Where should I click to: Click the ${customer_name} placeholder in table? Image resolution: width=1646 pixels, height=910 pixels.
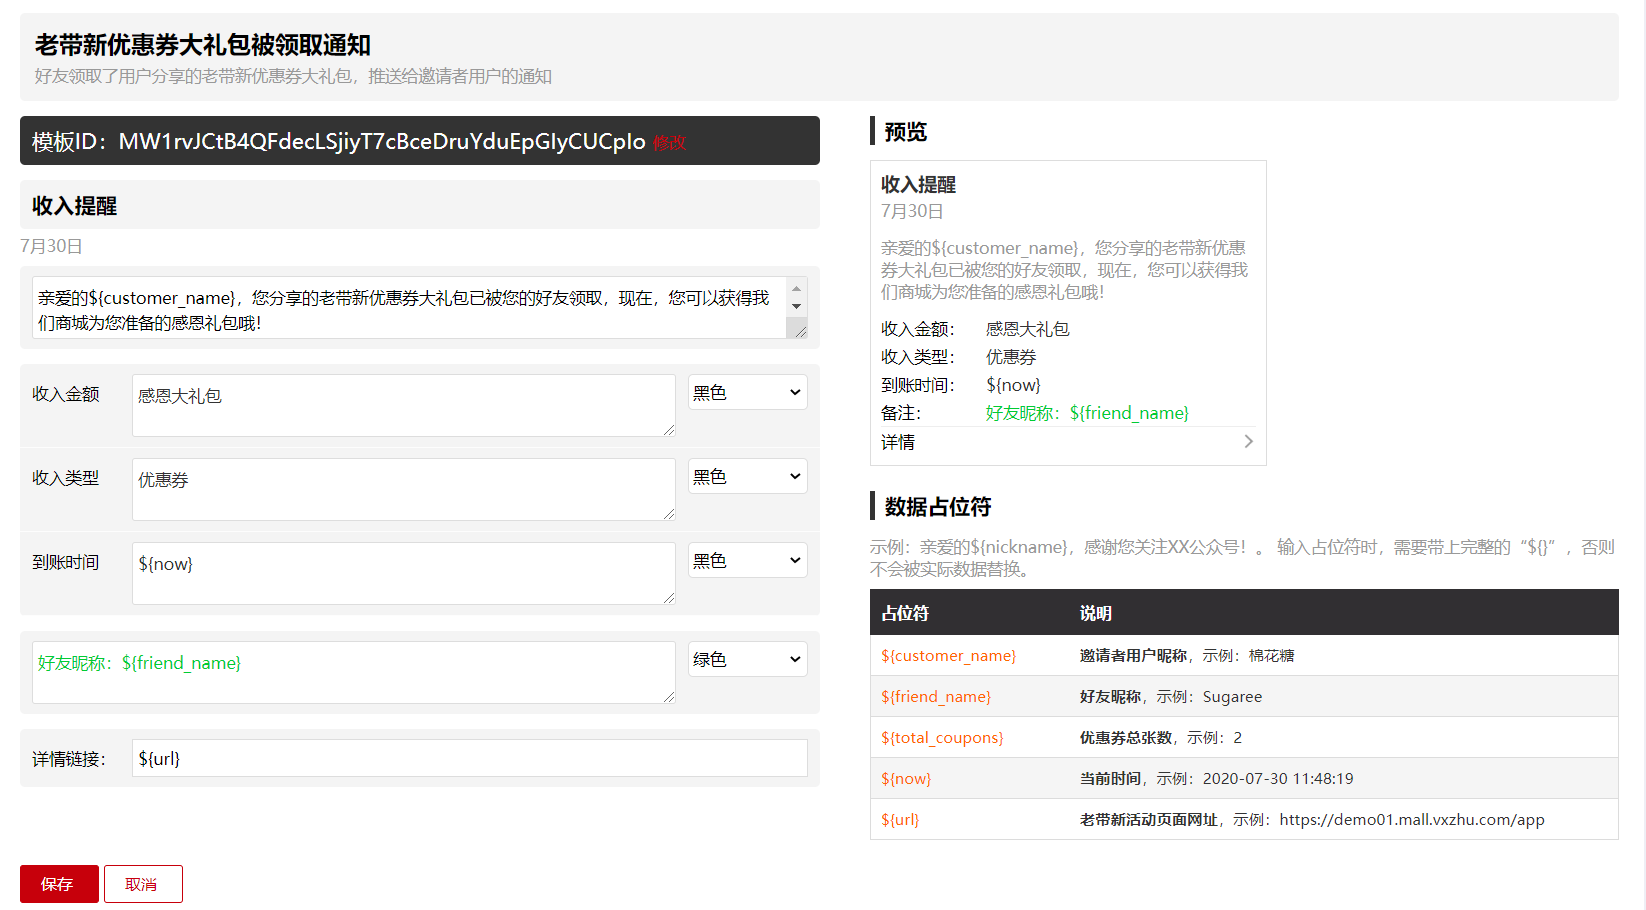click(948, 656)
